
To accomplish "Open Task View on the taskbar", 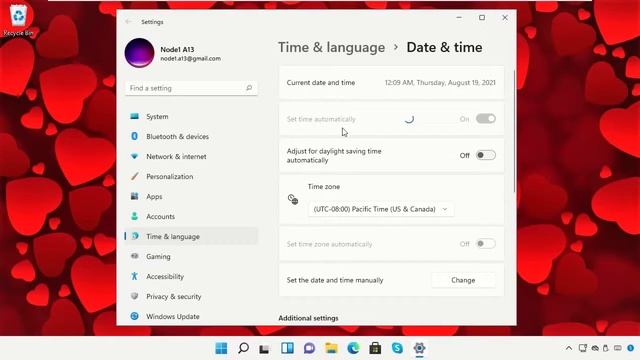I will click(265, 348).
